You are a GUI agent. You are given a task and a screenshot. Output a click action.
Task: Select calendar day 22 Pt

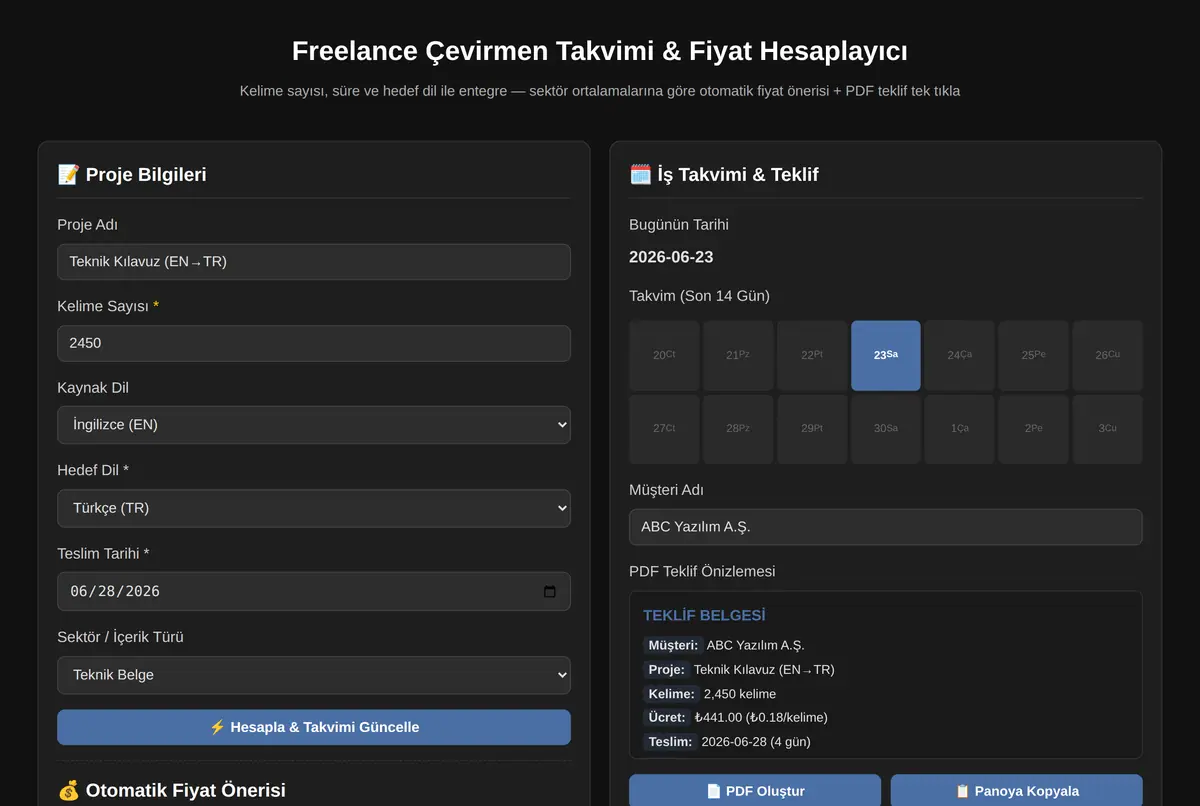point(812,355)
